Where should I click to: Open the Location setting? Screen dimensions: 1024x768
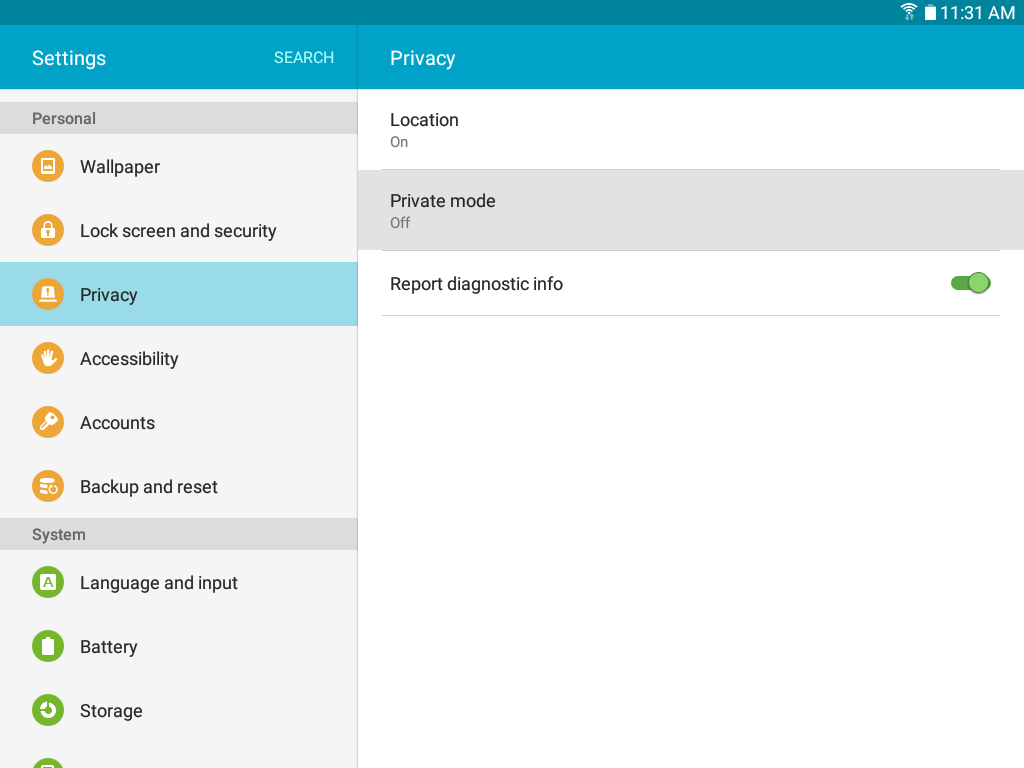pos(691,129)
